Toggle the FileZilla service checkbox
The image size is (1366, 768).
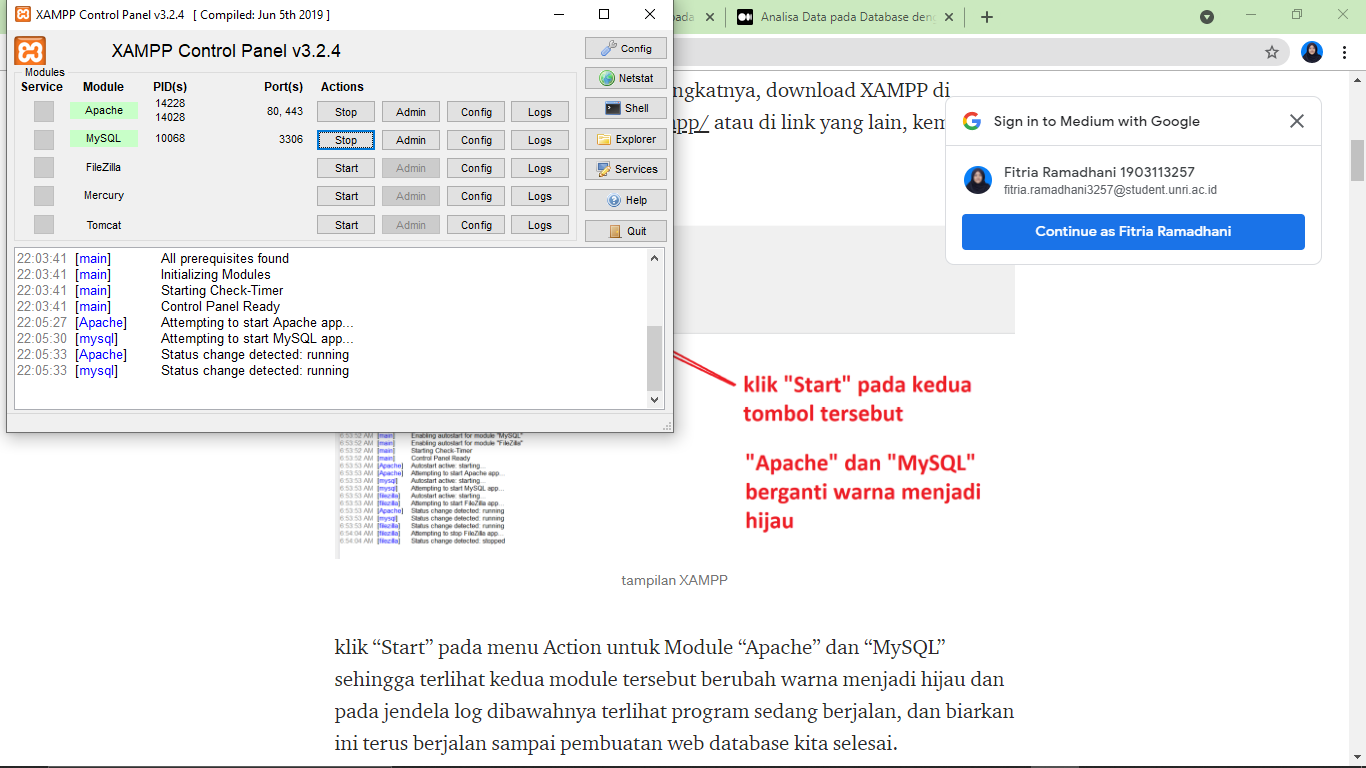click(44, 167)
